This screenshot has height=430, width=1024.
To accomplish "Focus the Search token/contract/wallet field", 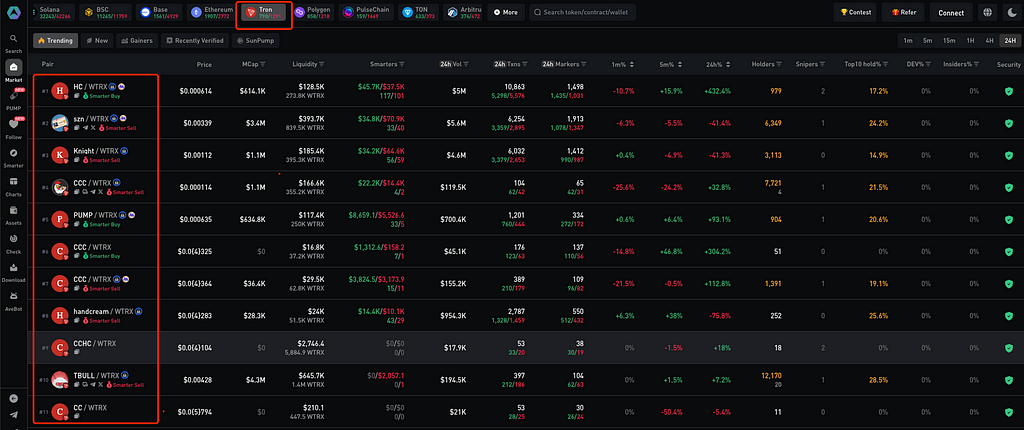I will 583,12.
